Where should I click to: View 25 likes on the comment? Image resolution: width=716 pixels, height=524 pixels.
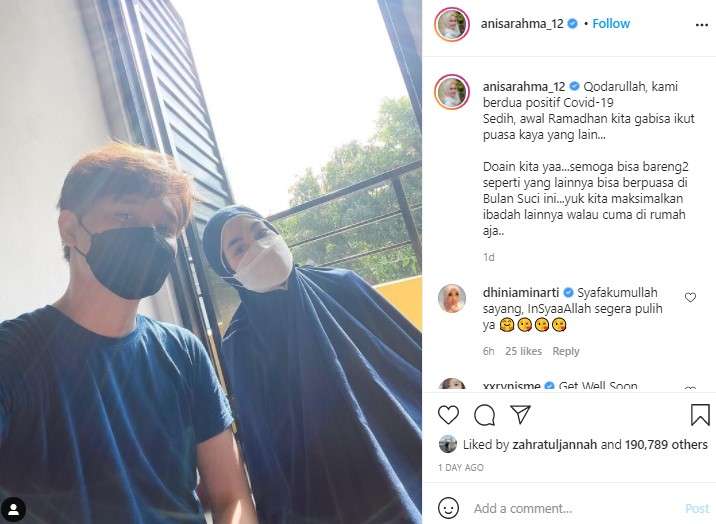523,351
